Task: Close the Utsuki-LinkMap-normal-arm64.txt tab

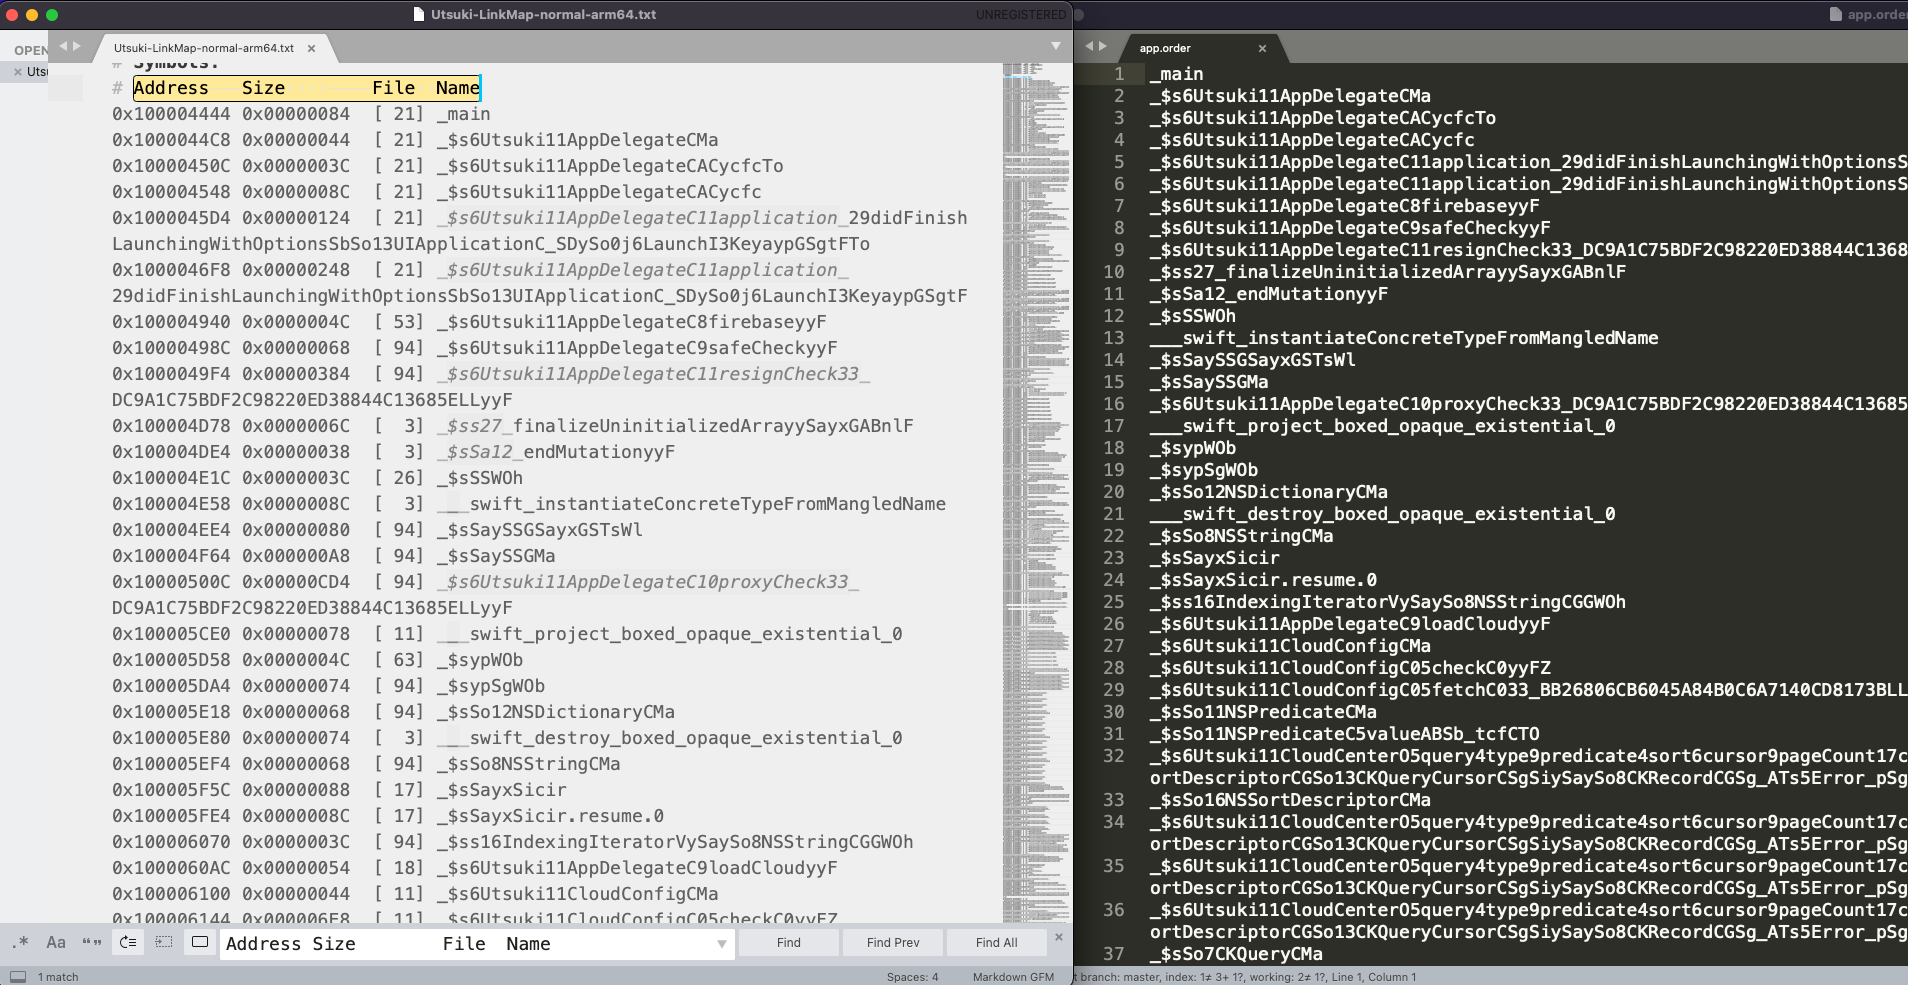Action: tap(312, 48)
